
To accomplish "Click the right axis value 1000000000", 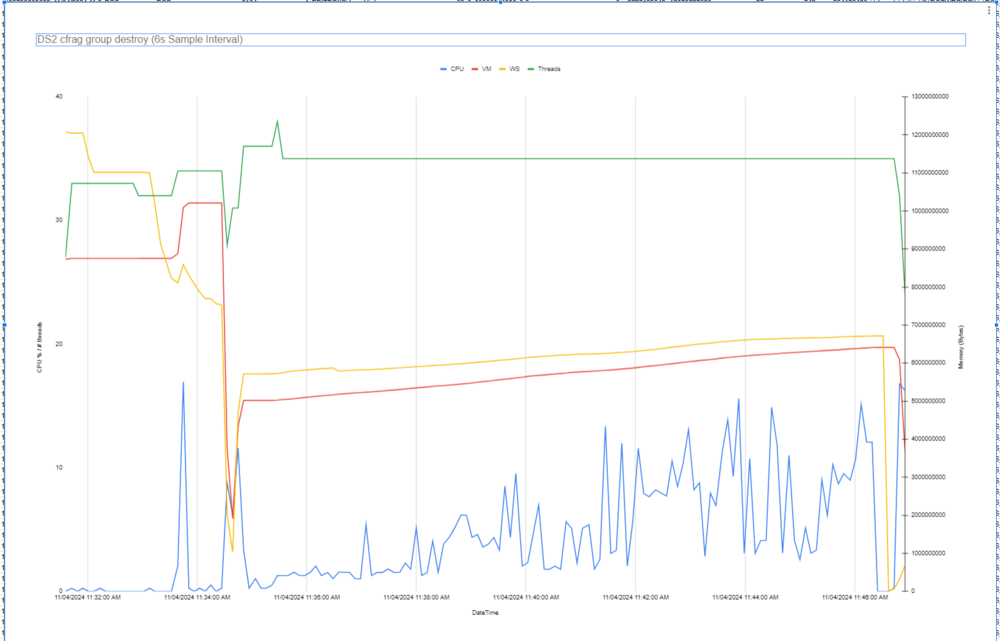I will click(929, 553).
